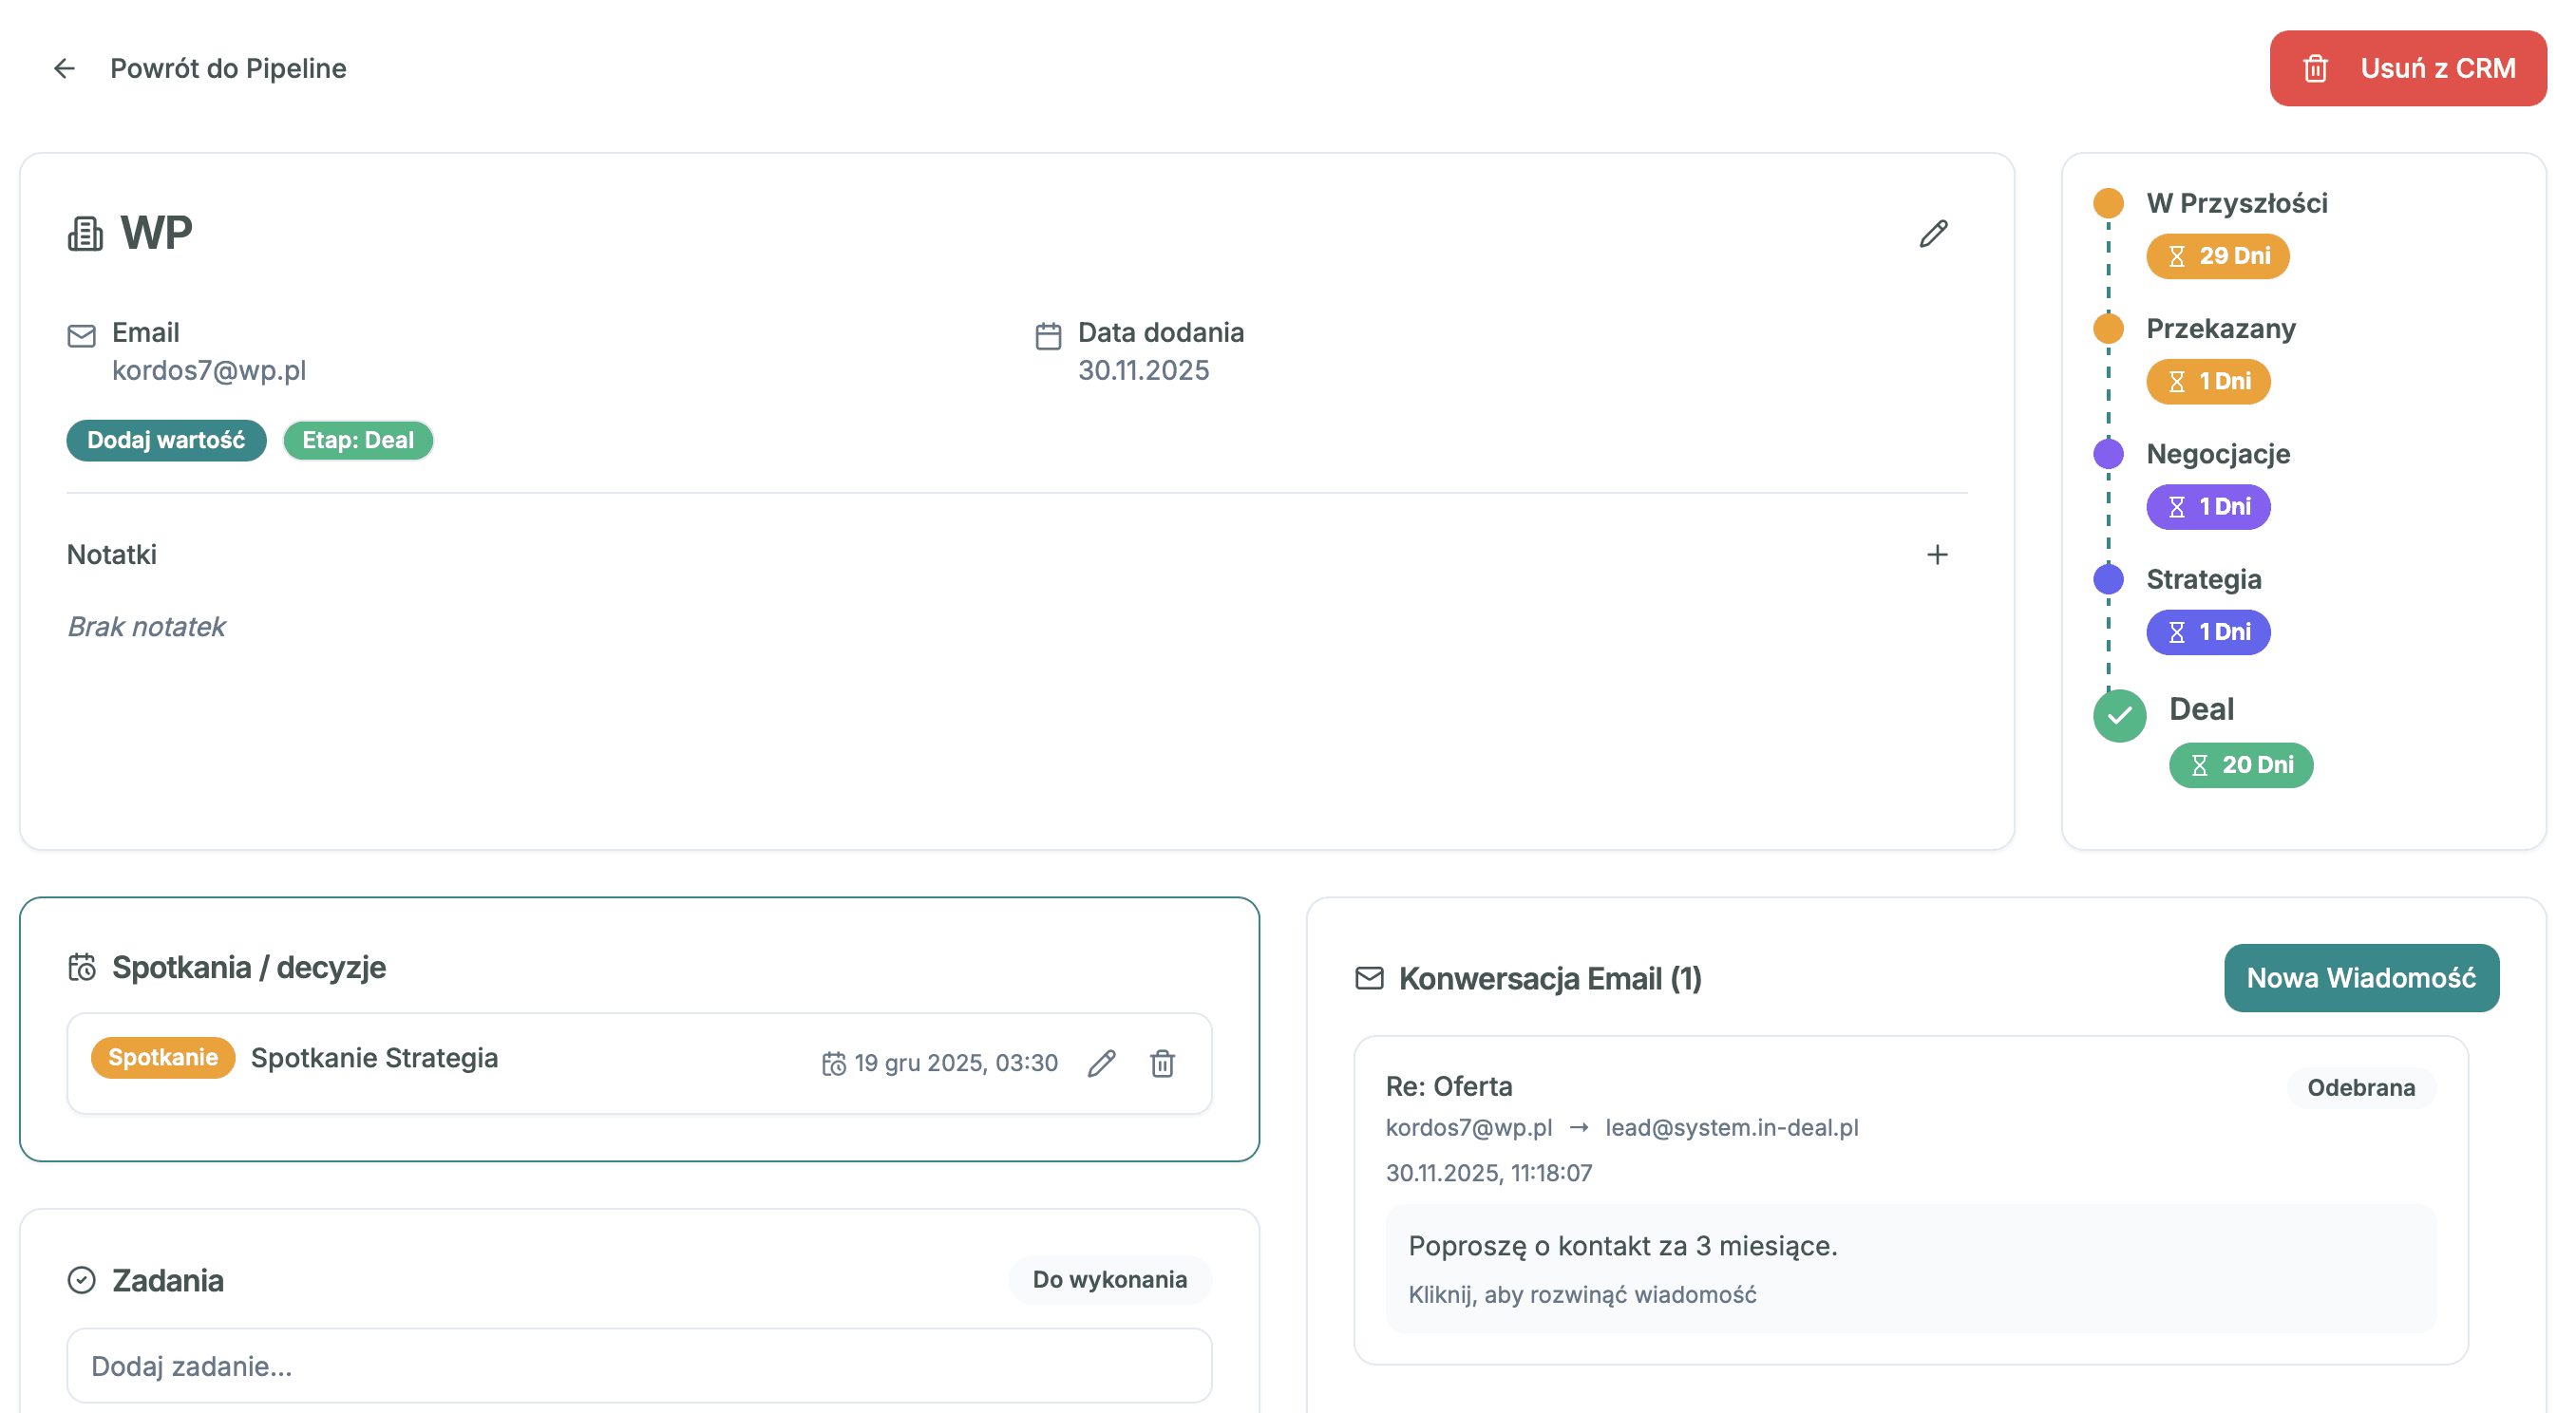This screenshot has width=2576, height=1413.
Task: Click the Zadania circle check icon
Action: point(81,1280)
